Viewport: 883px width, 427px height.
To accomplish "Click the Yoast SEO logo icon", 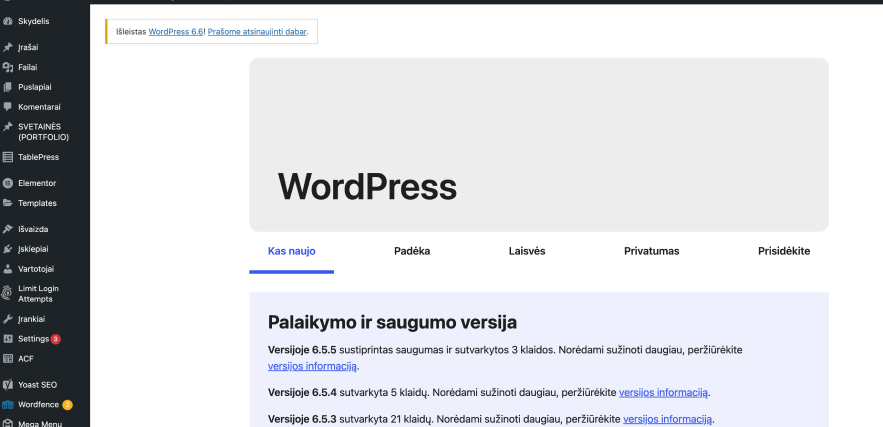I will click(x=7, y=385).
